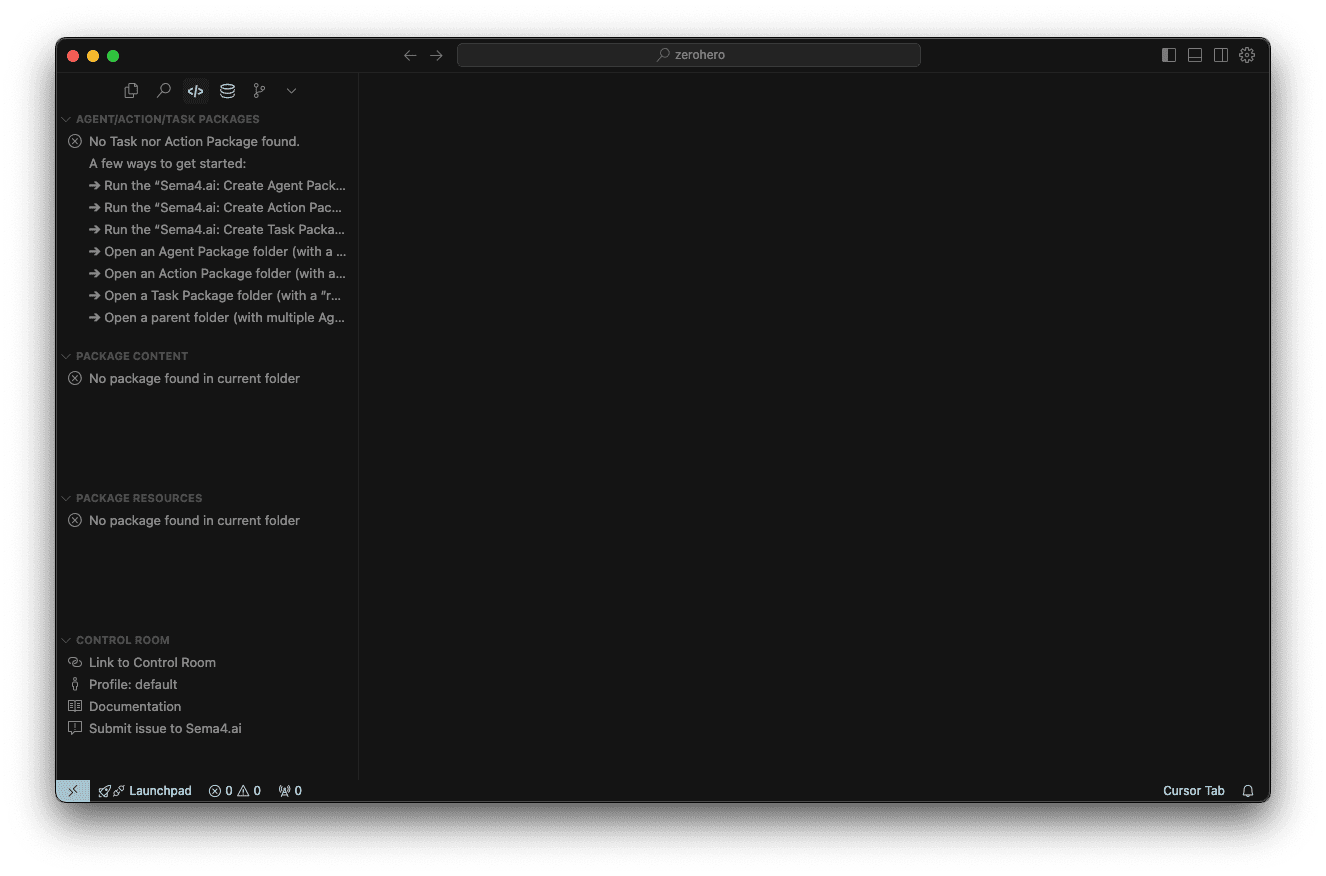Viewport: 1326px width, 876px height.
Task: Select the Search icon in the activity bar
Action: tap(163, 90)
